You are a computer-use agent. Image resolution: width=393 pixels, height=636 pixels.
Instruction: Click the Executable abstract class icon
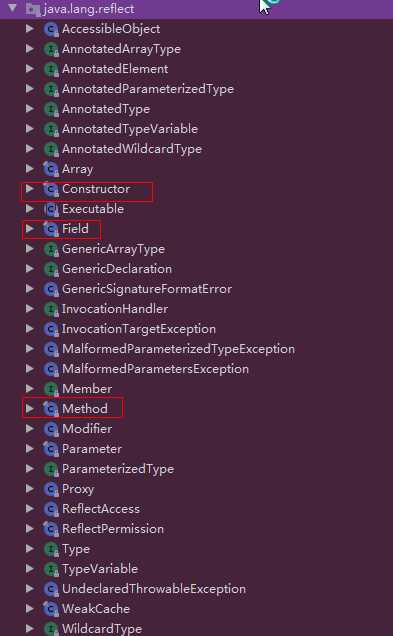[x=51, y=209]
